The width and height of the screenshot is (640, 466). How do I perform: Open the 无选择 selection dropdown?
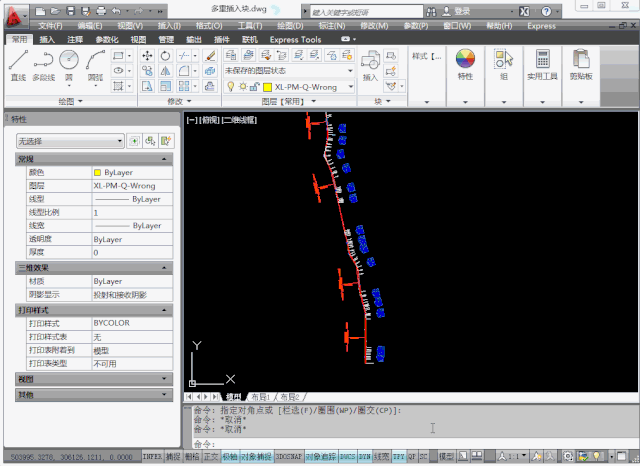[70, 141]
